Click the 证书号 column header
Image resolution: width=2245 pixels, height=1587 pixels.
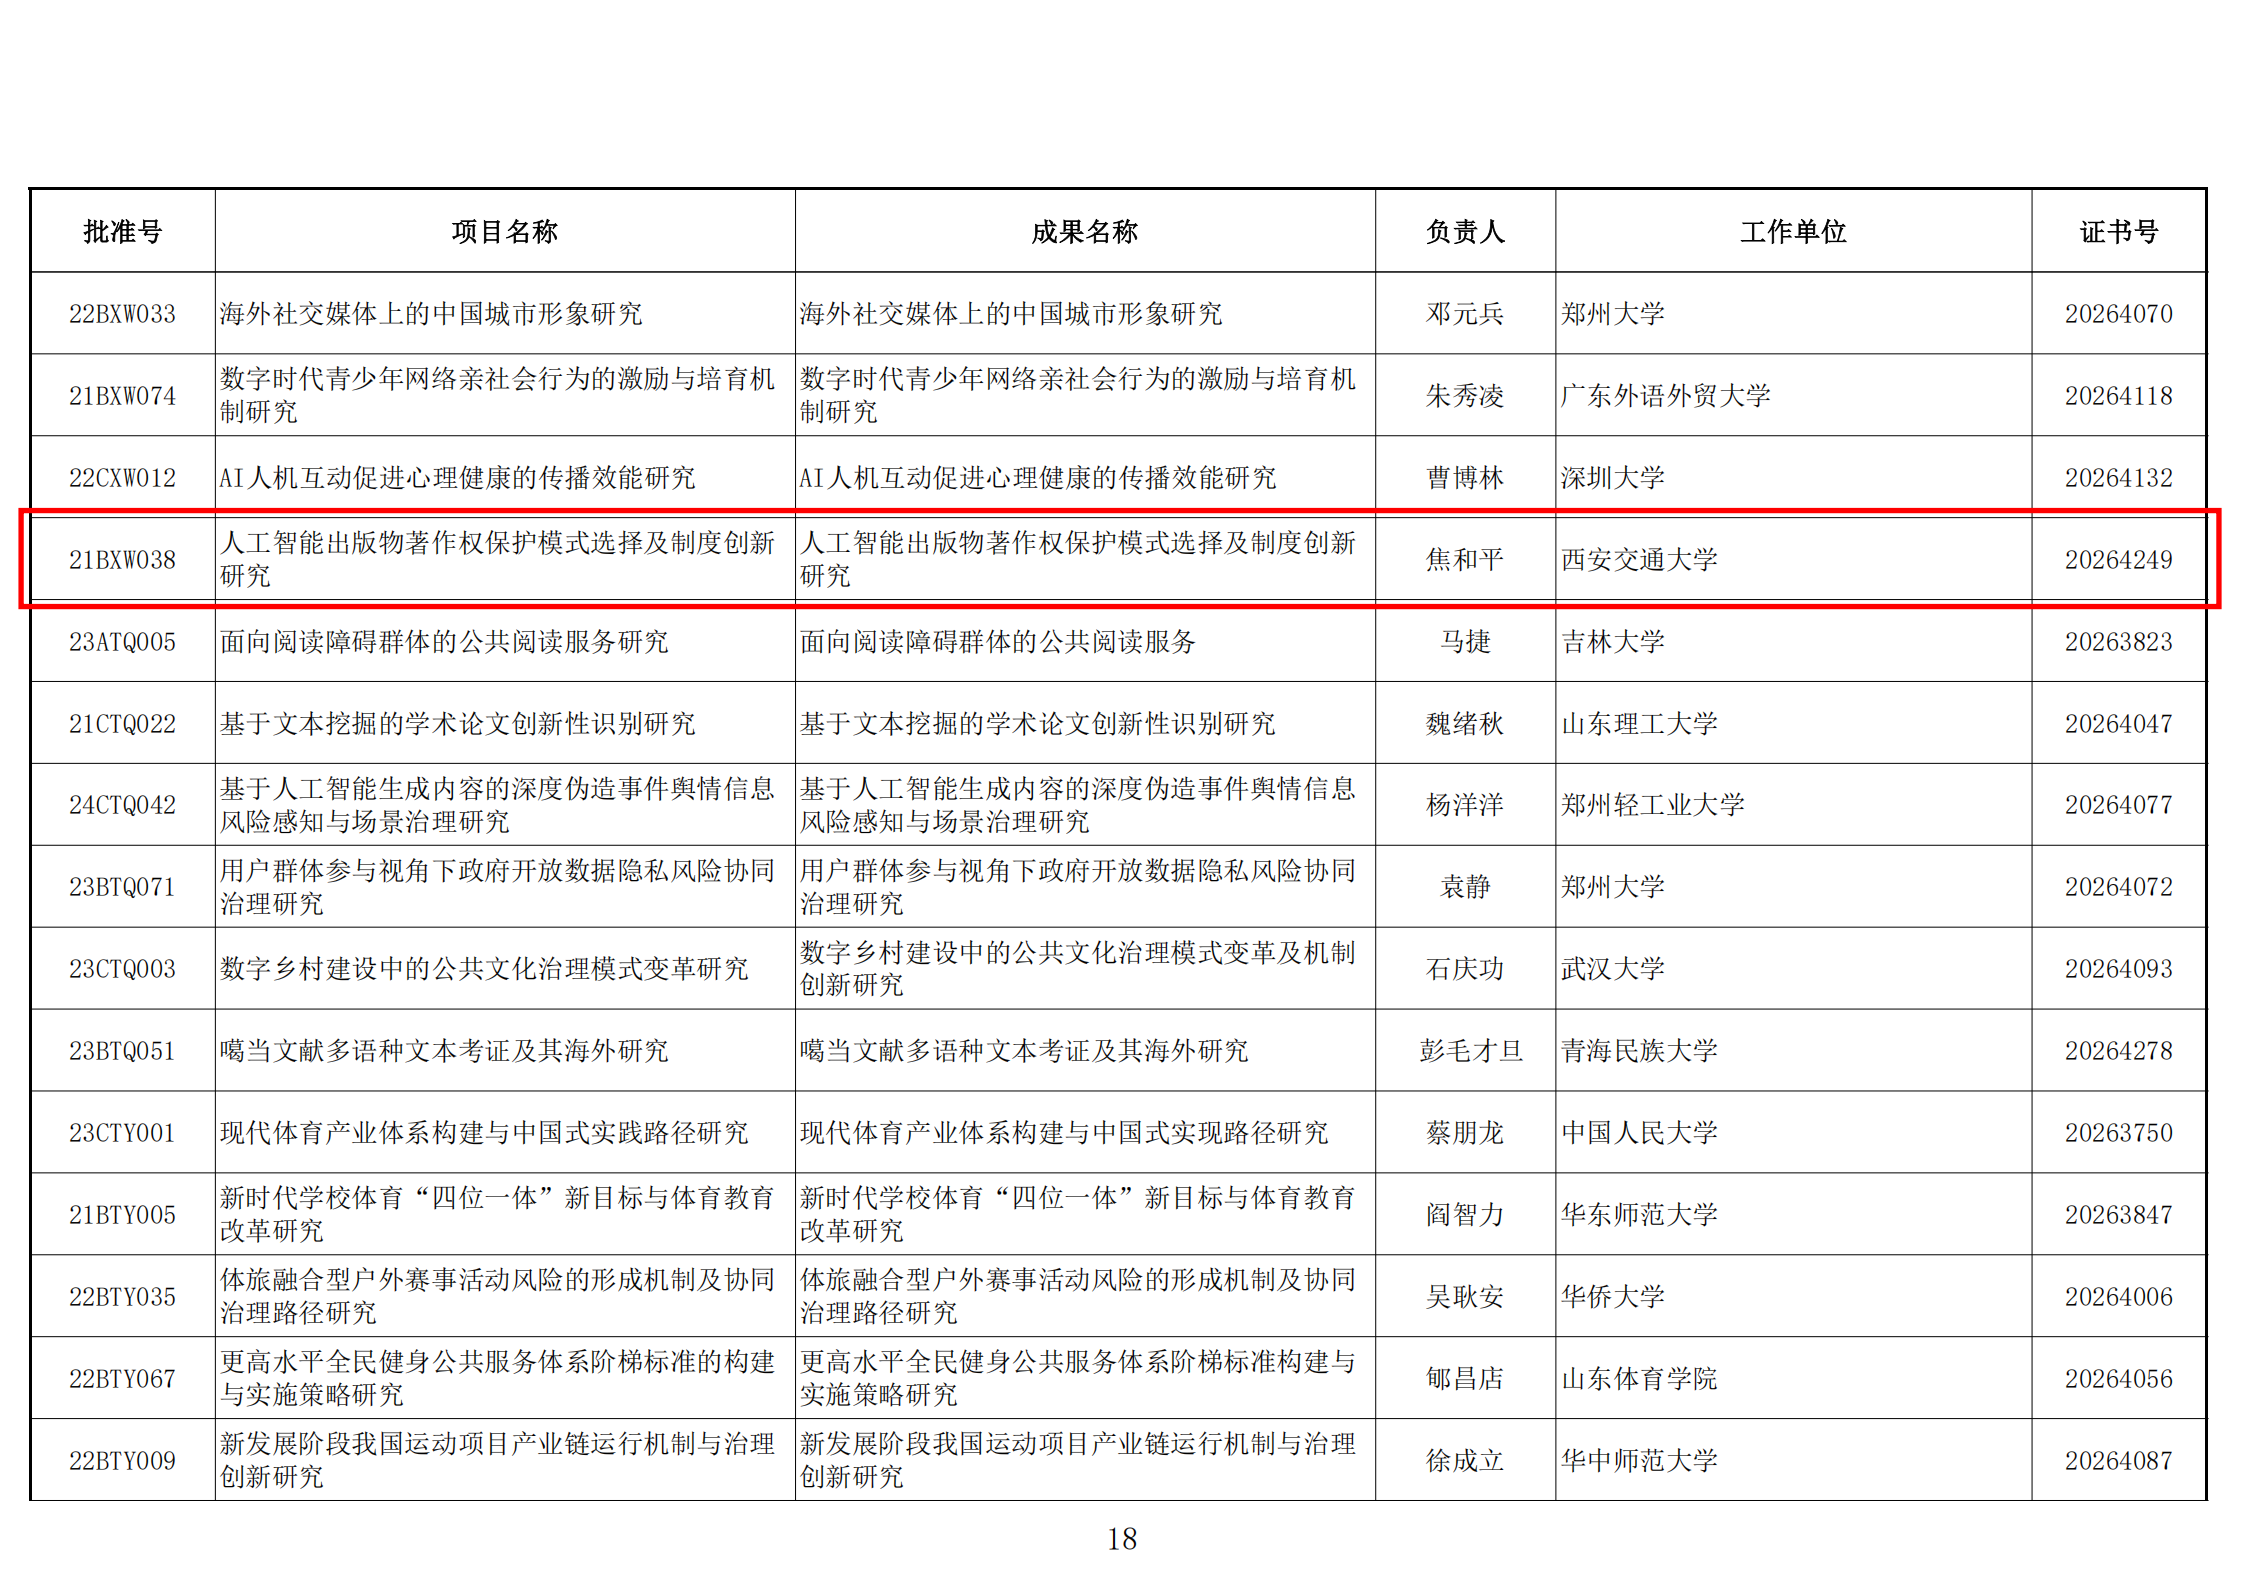(x=2119, y=232)
